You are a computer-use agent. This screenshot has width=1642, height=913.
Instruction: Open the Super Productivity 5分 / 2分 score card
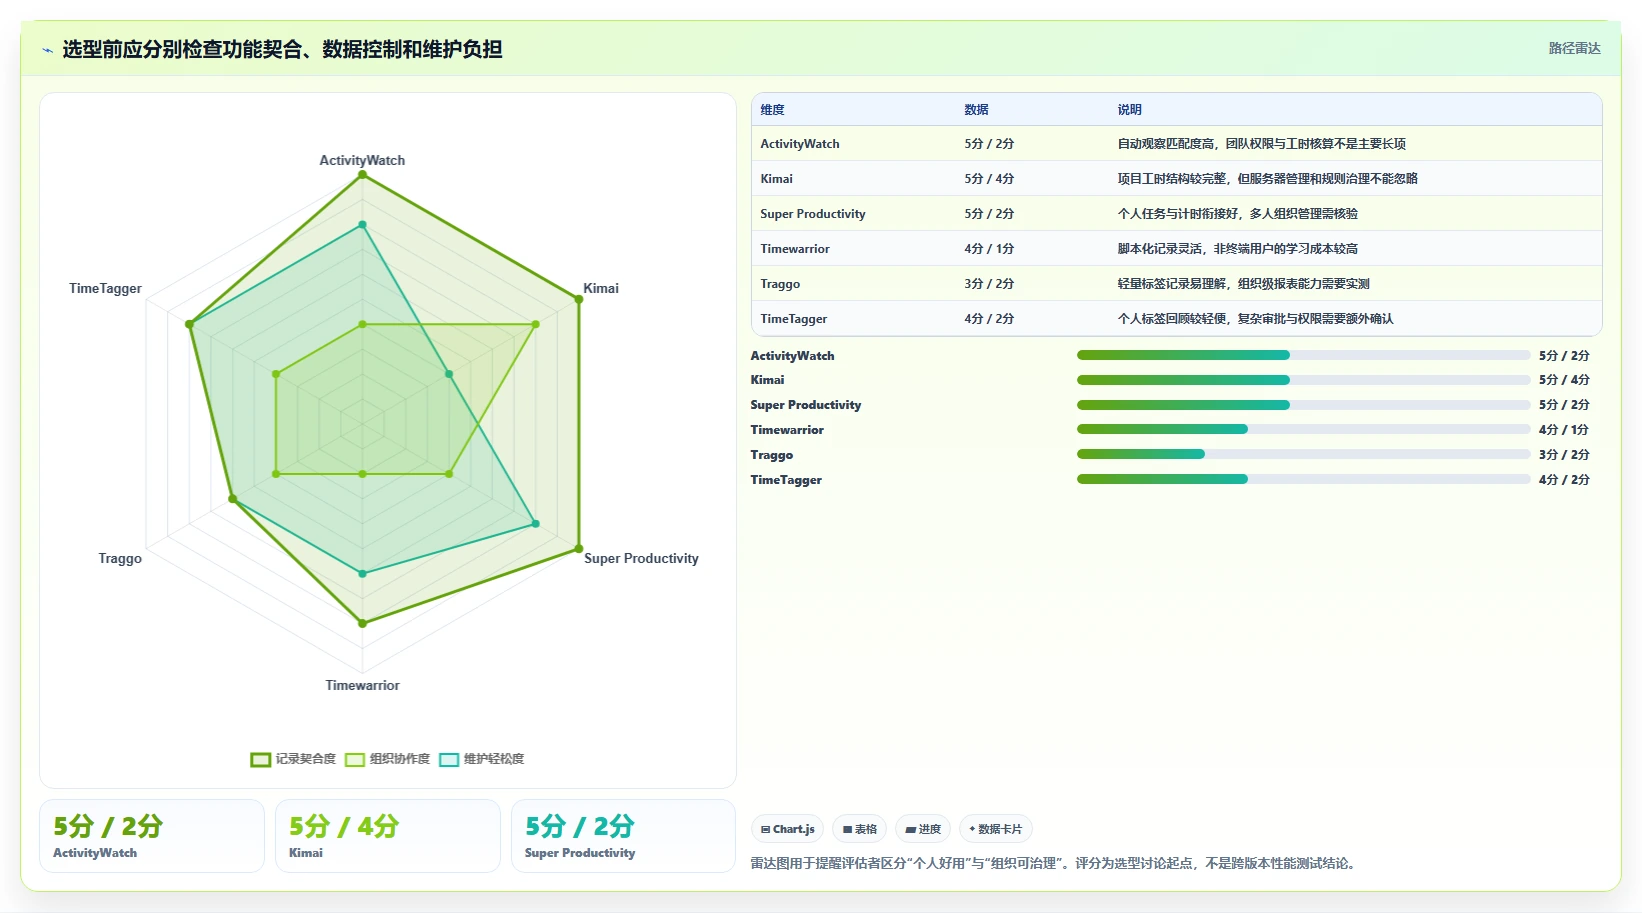click(624, 836)
